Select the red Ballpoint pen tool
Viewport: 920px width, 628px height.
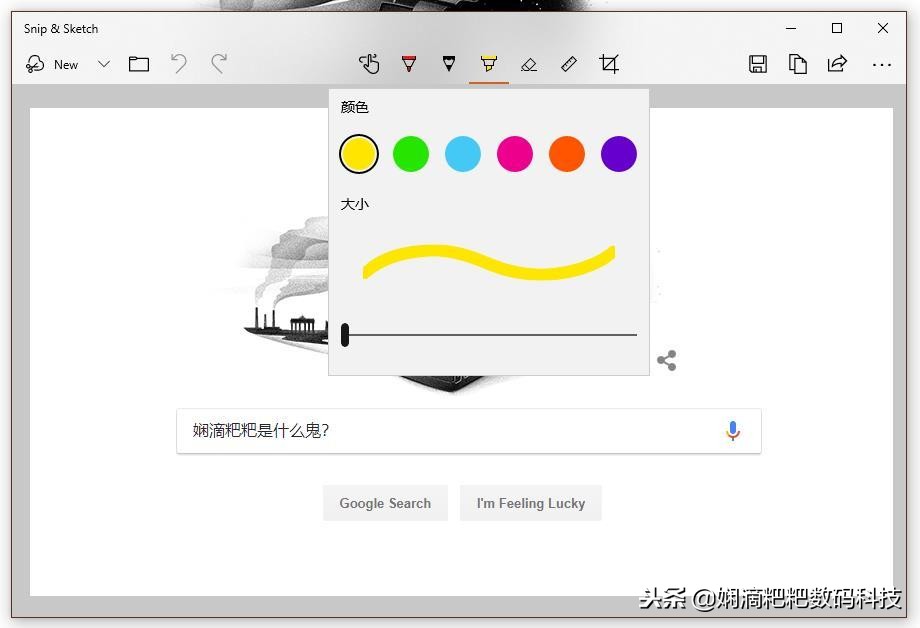pyautogui.click(x=409, y=63)
